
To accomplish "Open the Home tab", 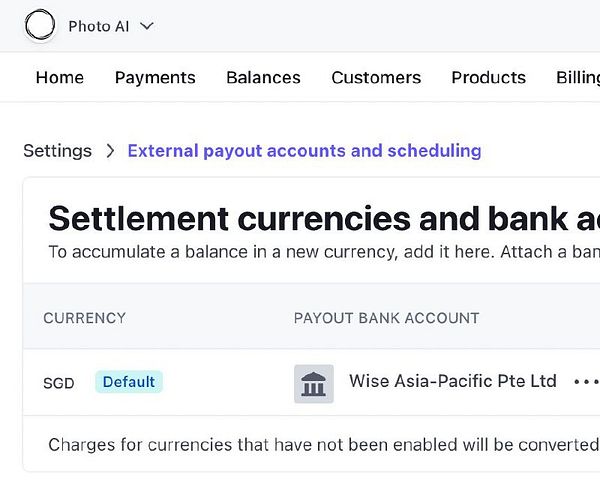I will tap(60, 77).
